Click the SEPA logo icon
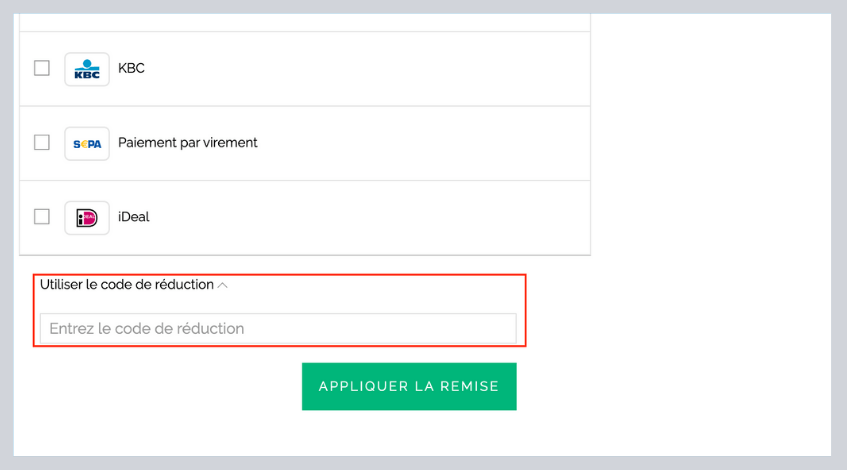 [87, 144]
